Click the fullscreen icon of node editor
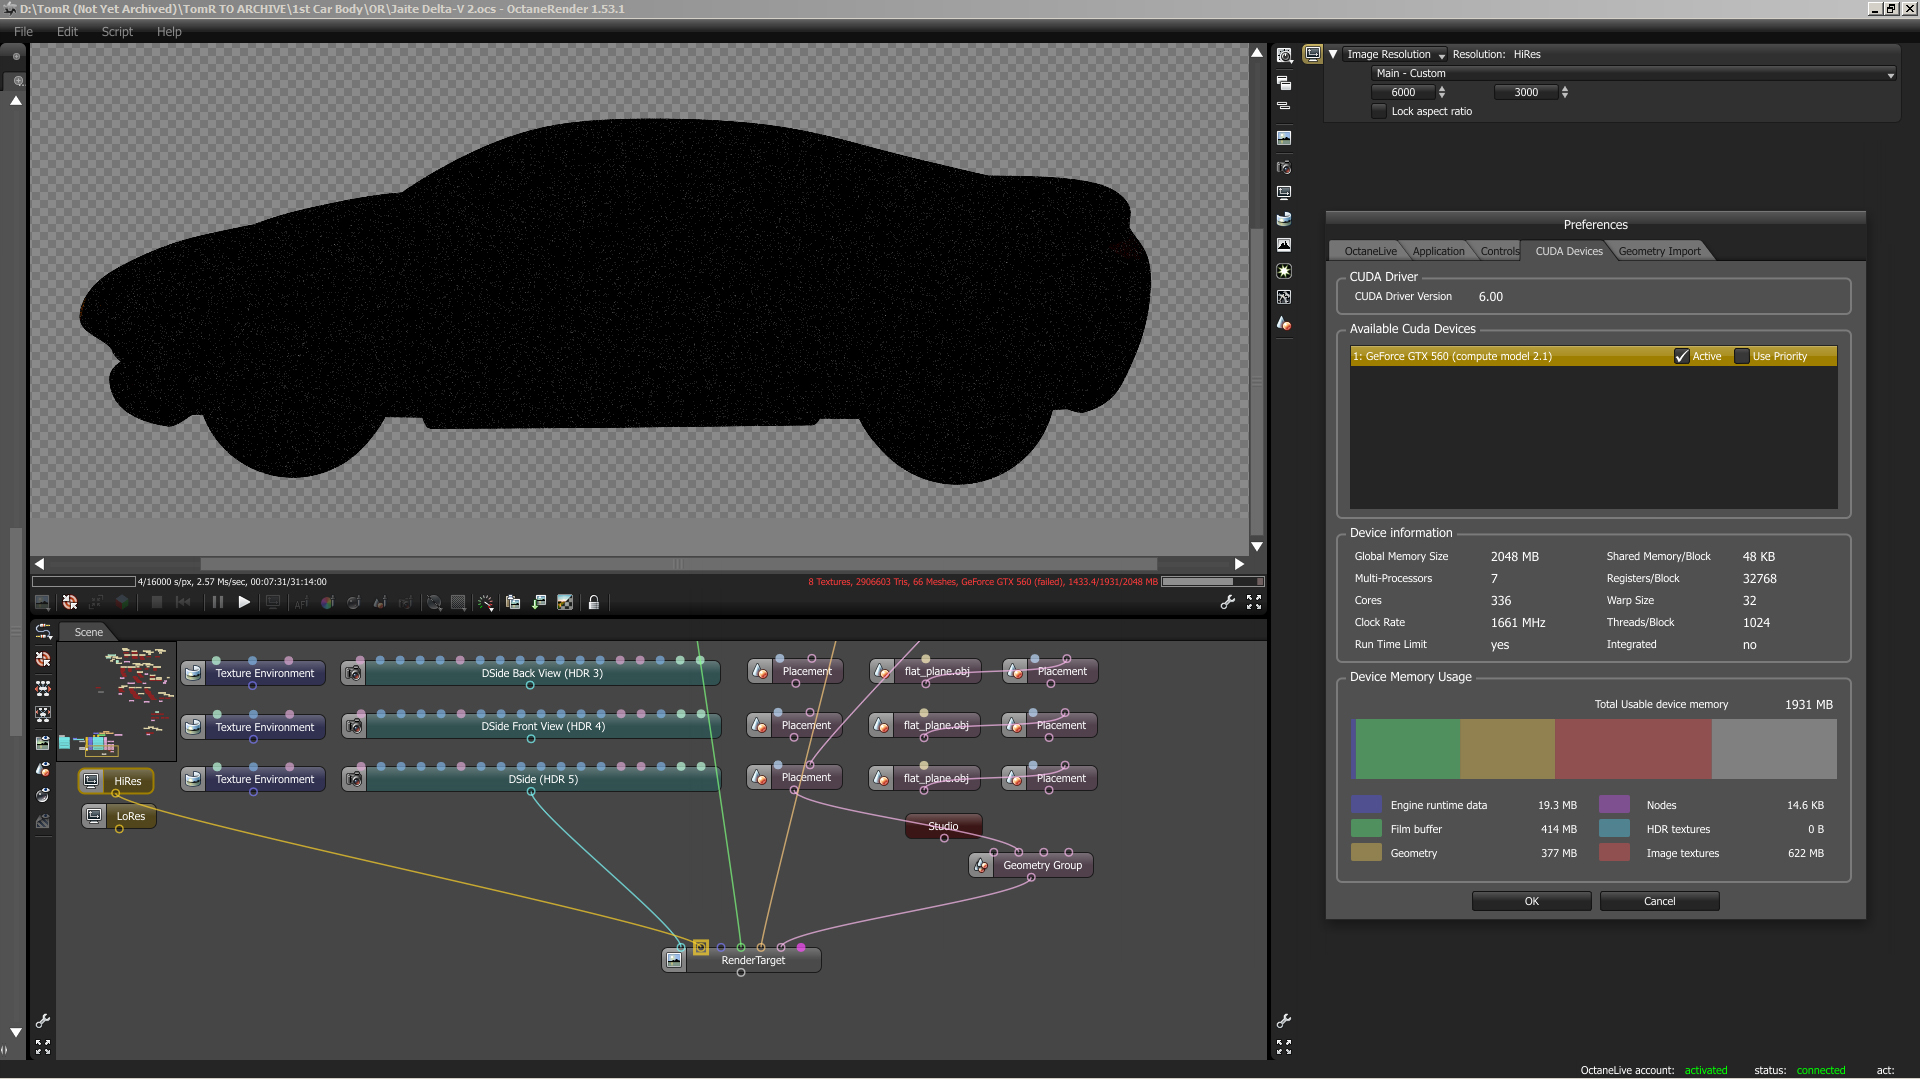The height and width of the screenshot is (1080, 1920). click(43, 1047)
